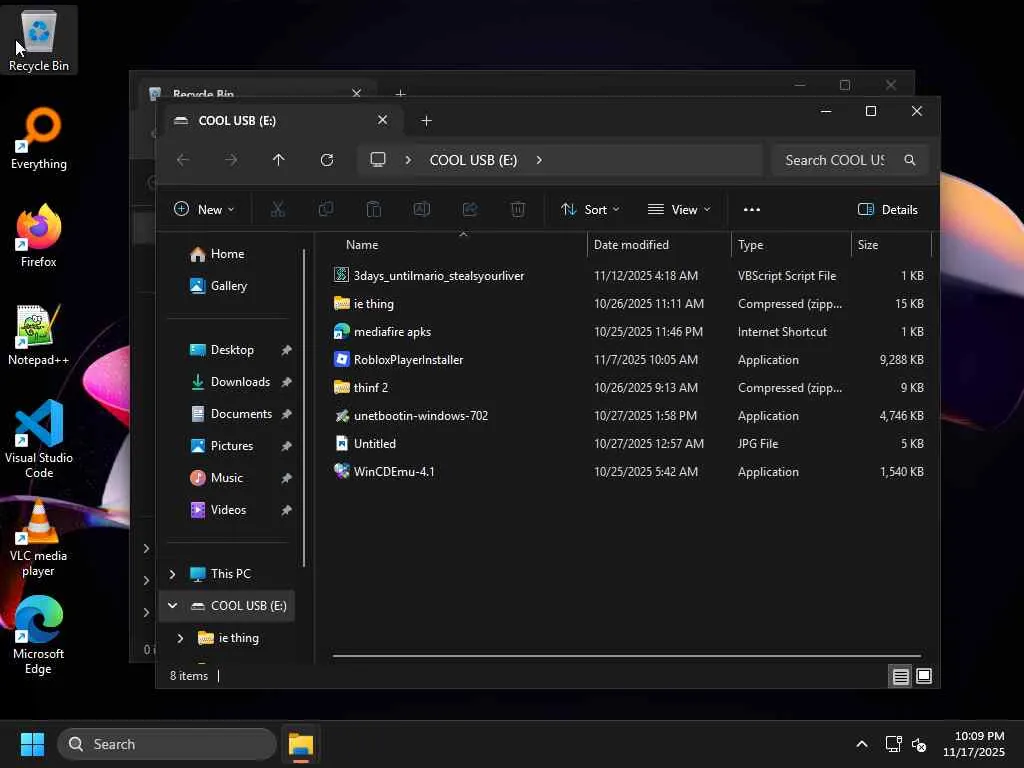Viewport: 1024px width, 768px height.
Task: Open Videos quick access folder
Action: (x=228, y=510)
